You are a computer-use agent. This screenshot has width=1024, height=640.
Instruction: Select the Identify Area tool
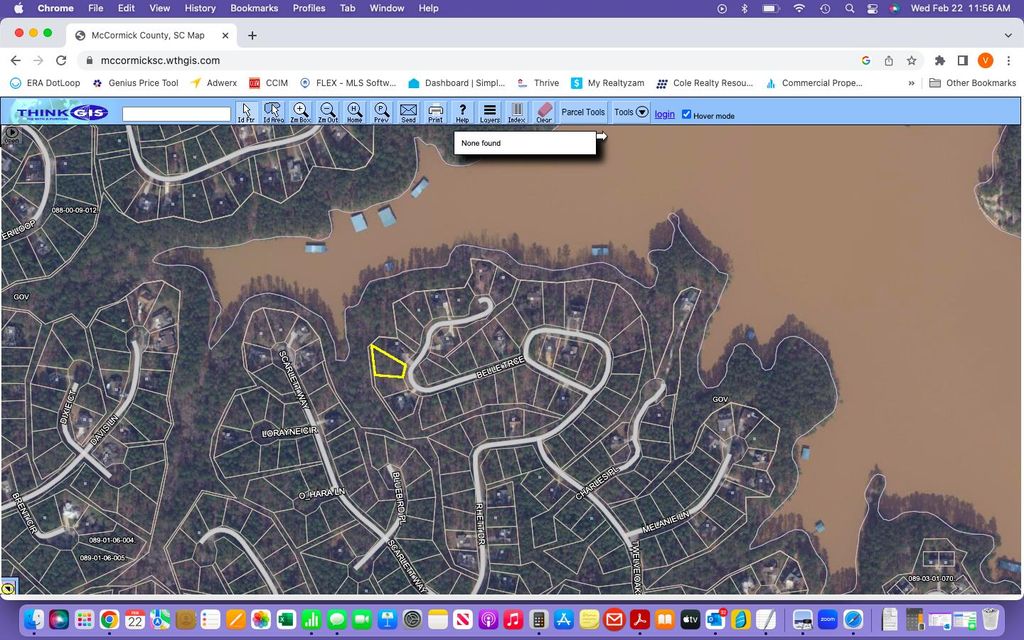pos(273,112)
